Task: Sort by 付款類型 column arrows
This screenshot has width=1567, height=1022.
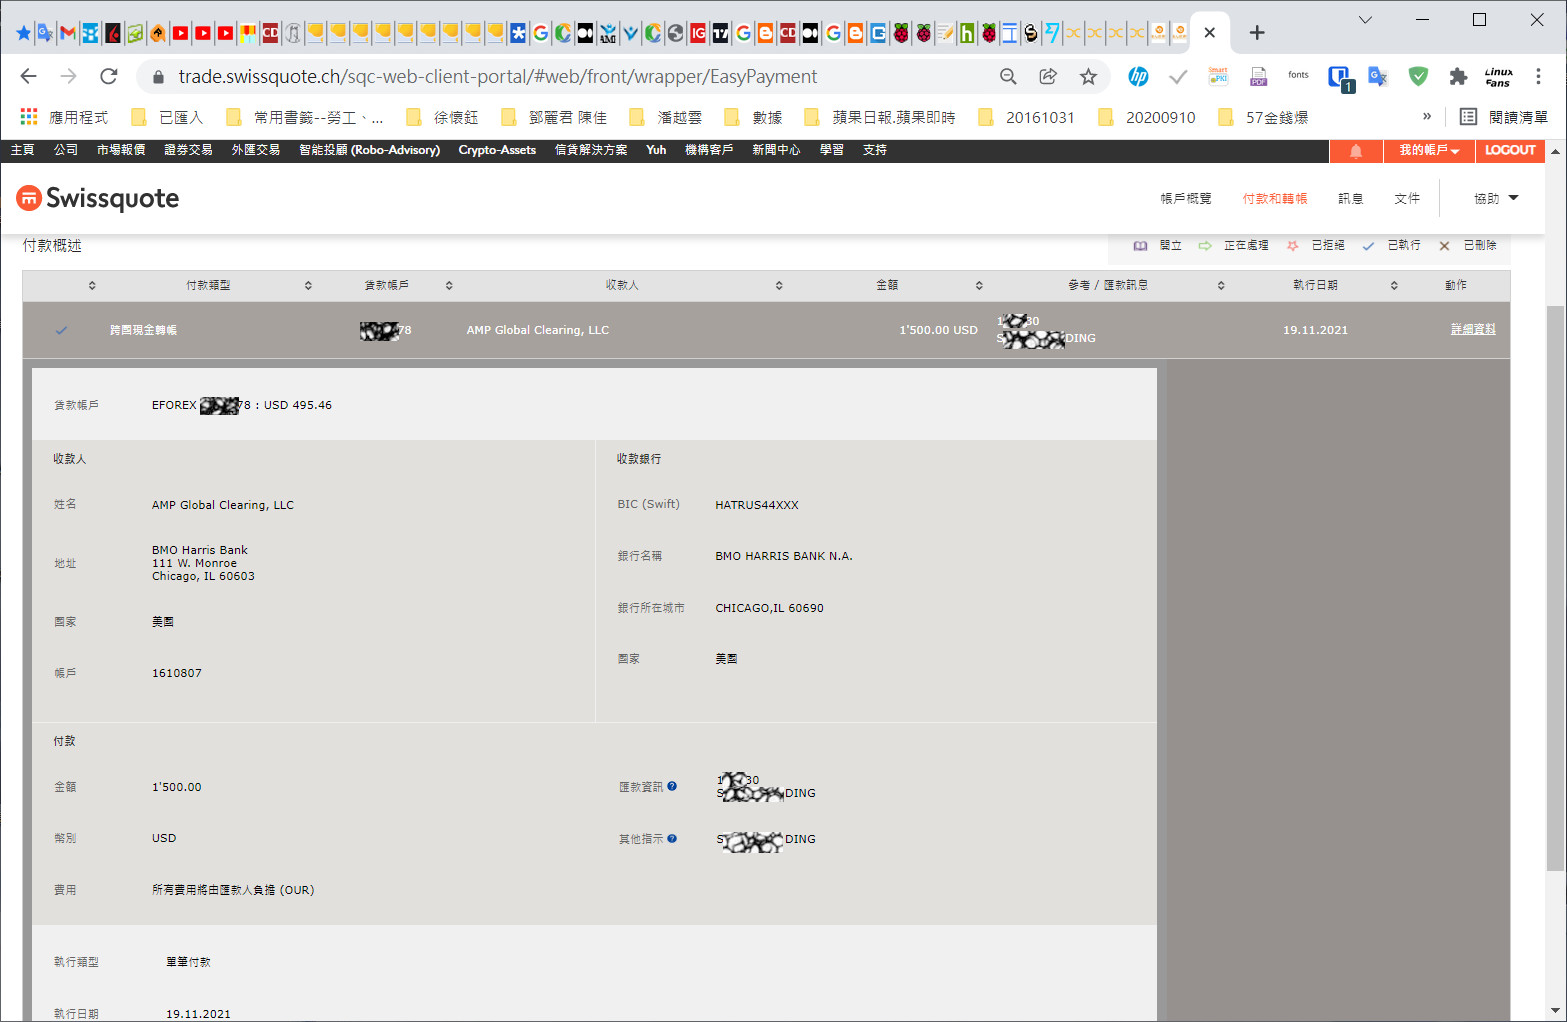Action: click(308, 286)
